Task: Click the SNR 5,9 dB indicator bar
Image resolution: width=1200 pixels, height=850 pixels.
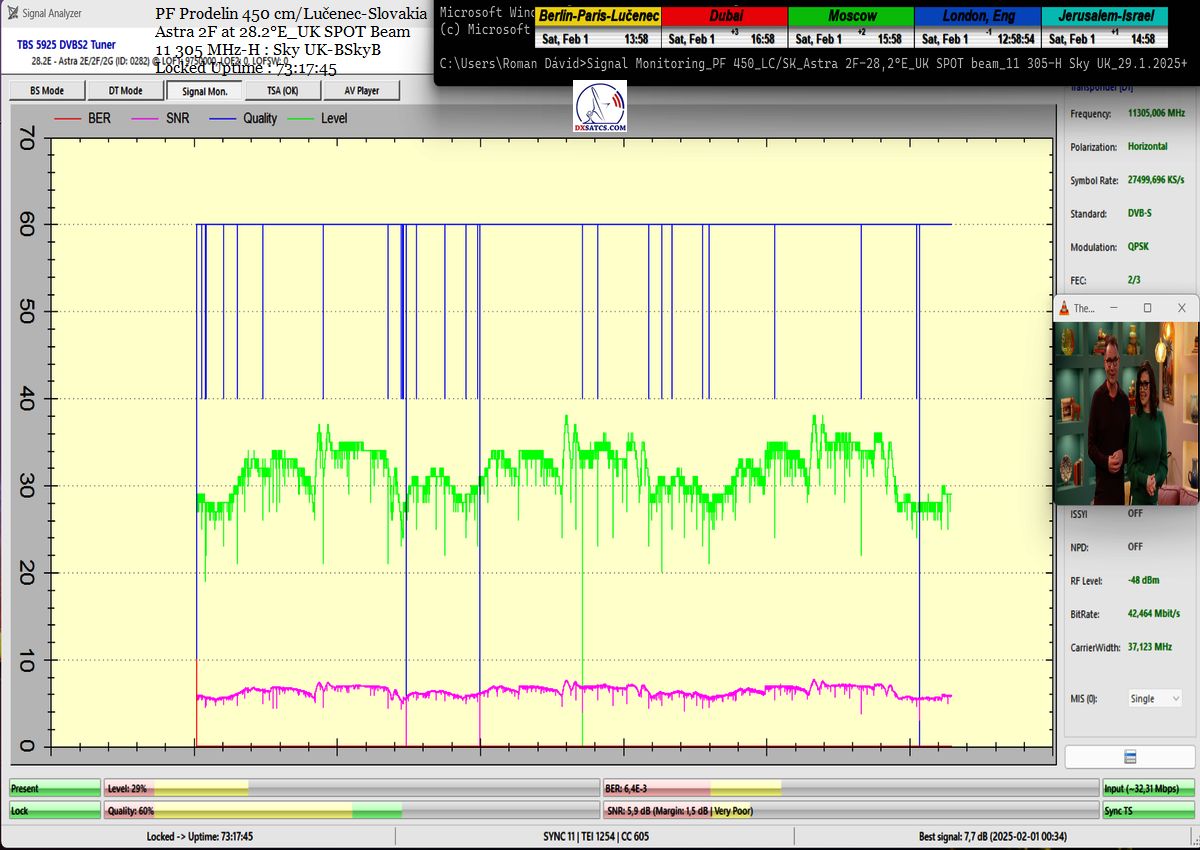Action: click(x=850, y=811)
